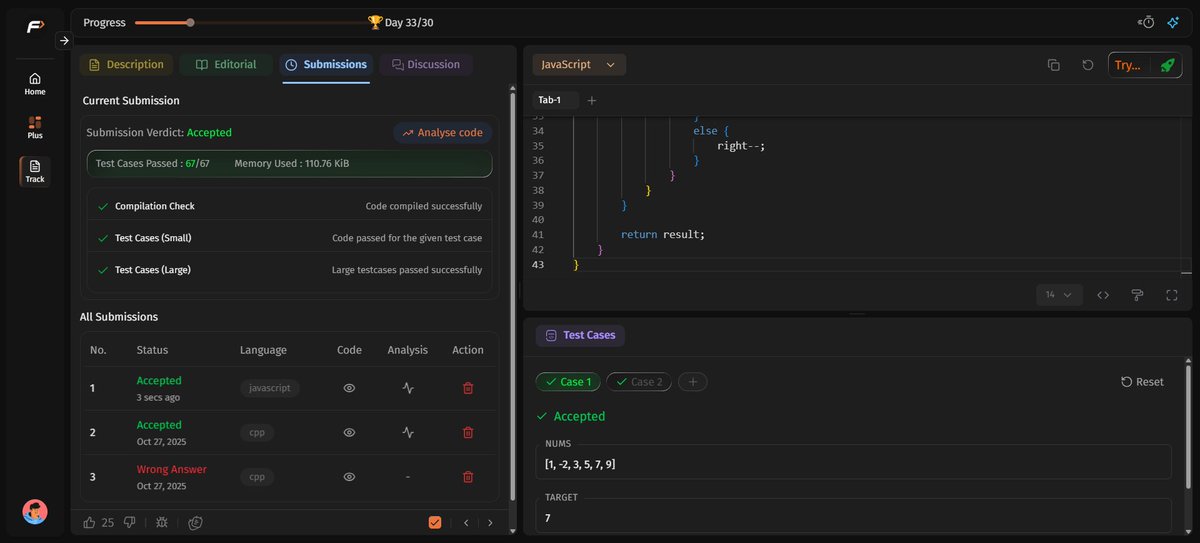The width and height of the screenshot is (1200, 543).
Task: Open the JavaScript language dropdown
Action: [x=579, y=65]
